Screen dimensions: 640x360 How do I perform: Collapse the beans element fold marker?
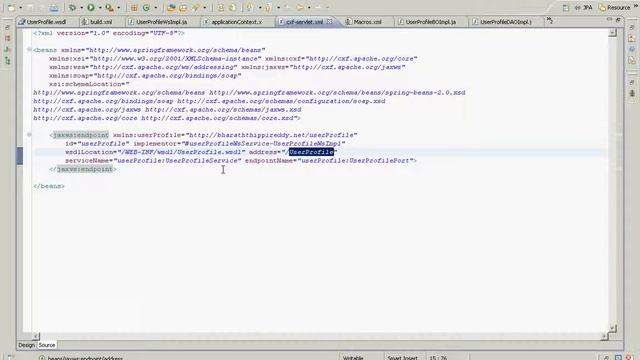(x=29, y=49)
